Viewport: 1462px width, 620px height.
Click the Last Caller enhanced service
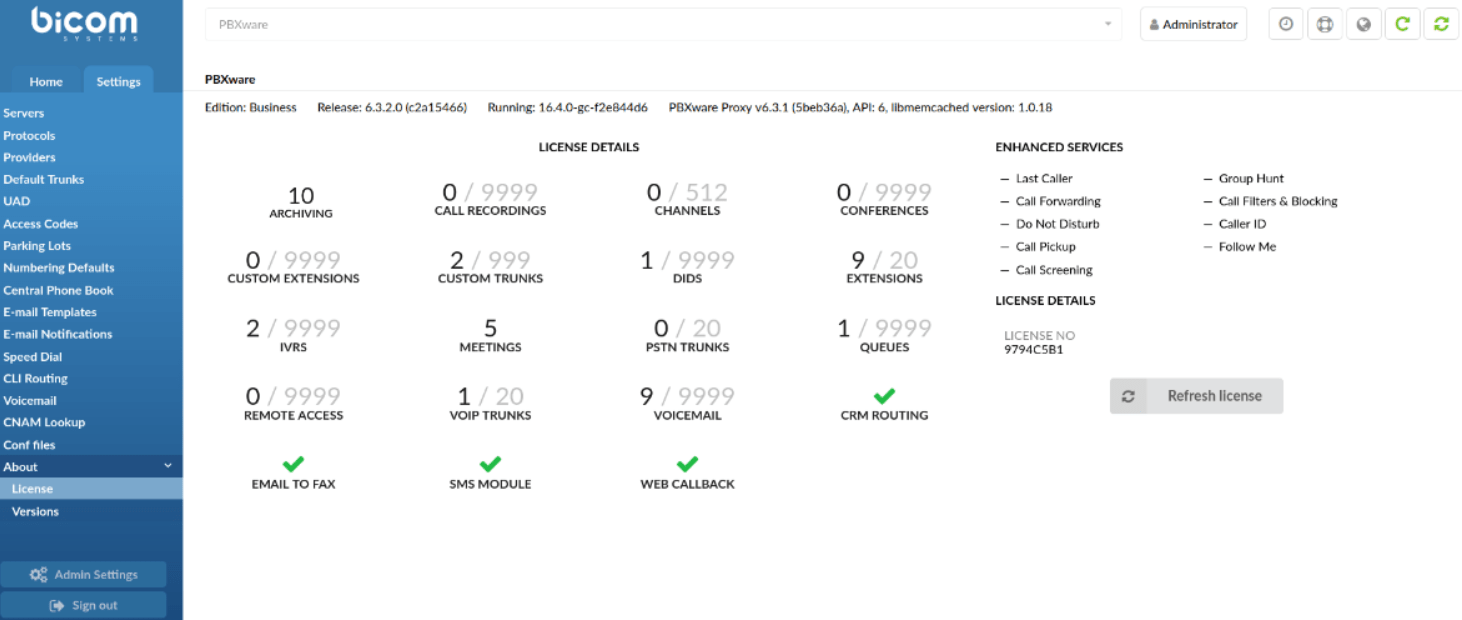tap(1044, 178)
